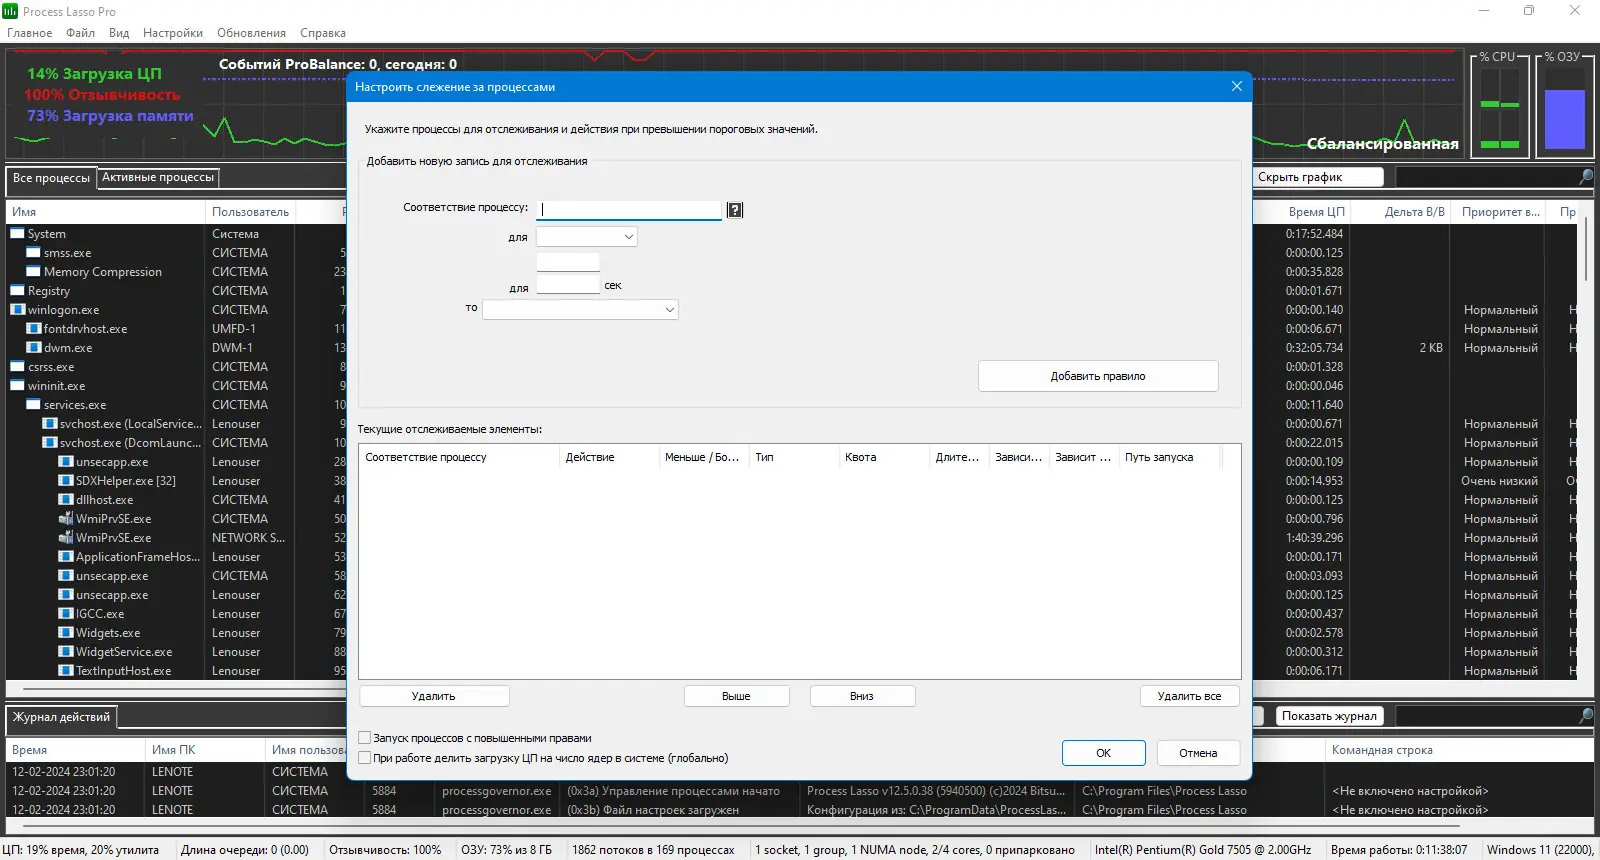
Task: Click the Registry process icon
Action: [x=17, y=291]
